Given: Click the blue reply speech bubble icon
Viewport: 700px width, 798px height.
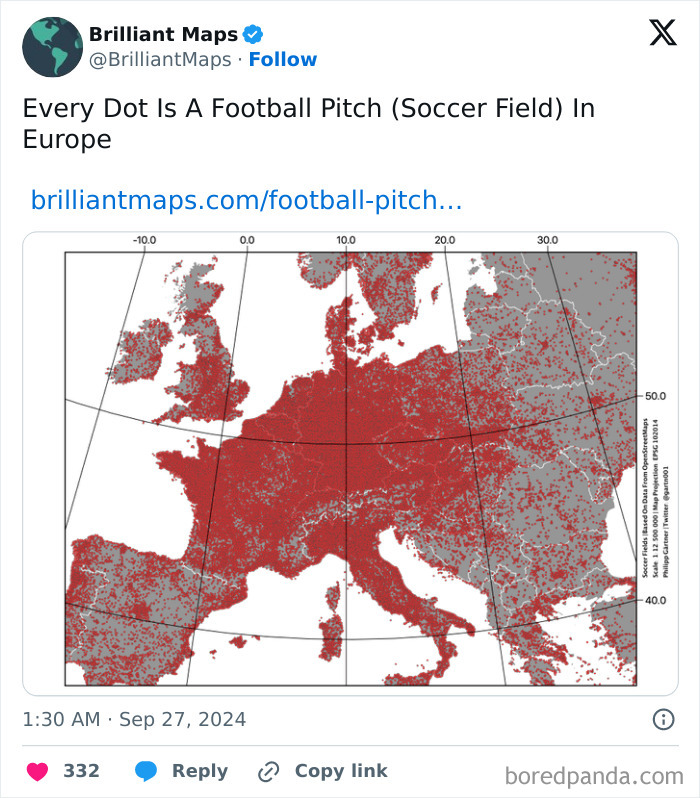Looking at the screenshot, I should (146, 771).
